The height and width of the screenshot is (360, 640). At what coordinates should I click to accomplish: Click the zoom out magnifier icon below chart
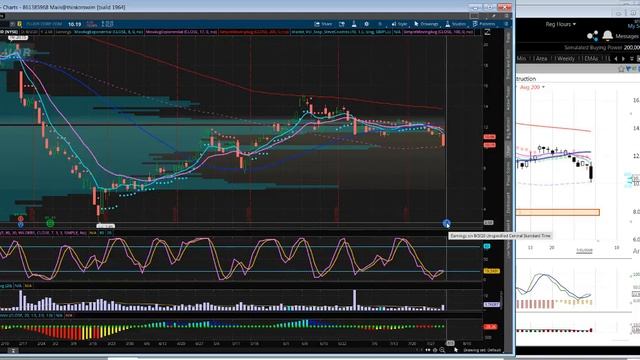tap(442, 350)
